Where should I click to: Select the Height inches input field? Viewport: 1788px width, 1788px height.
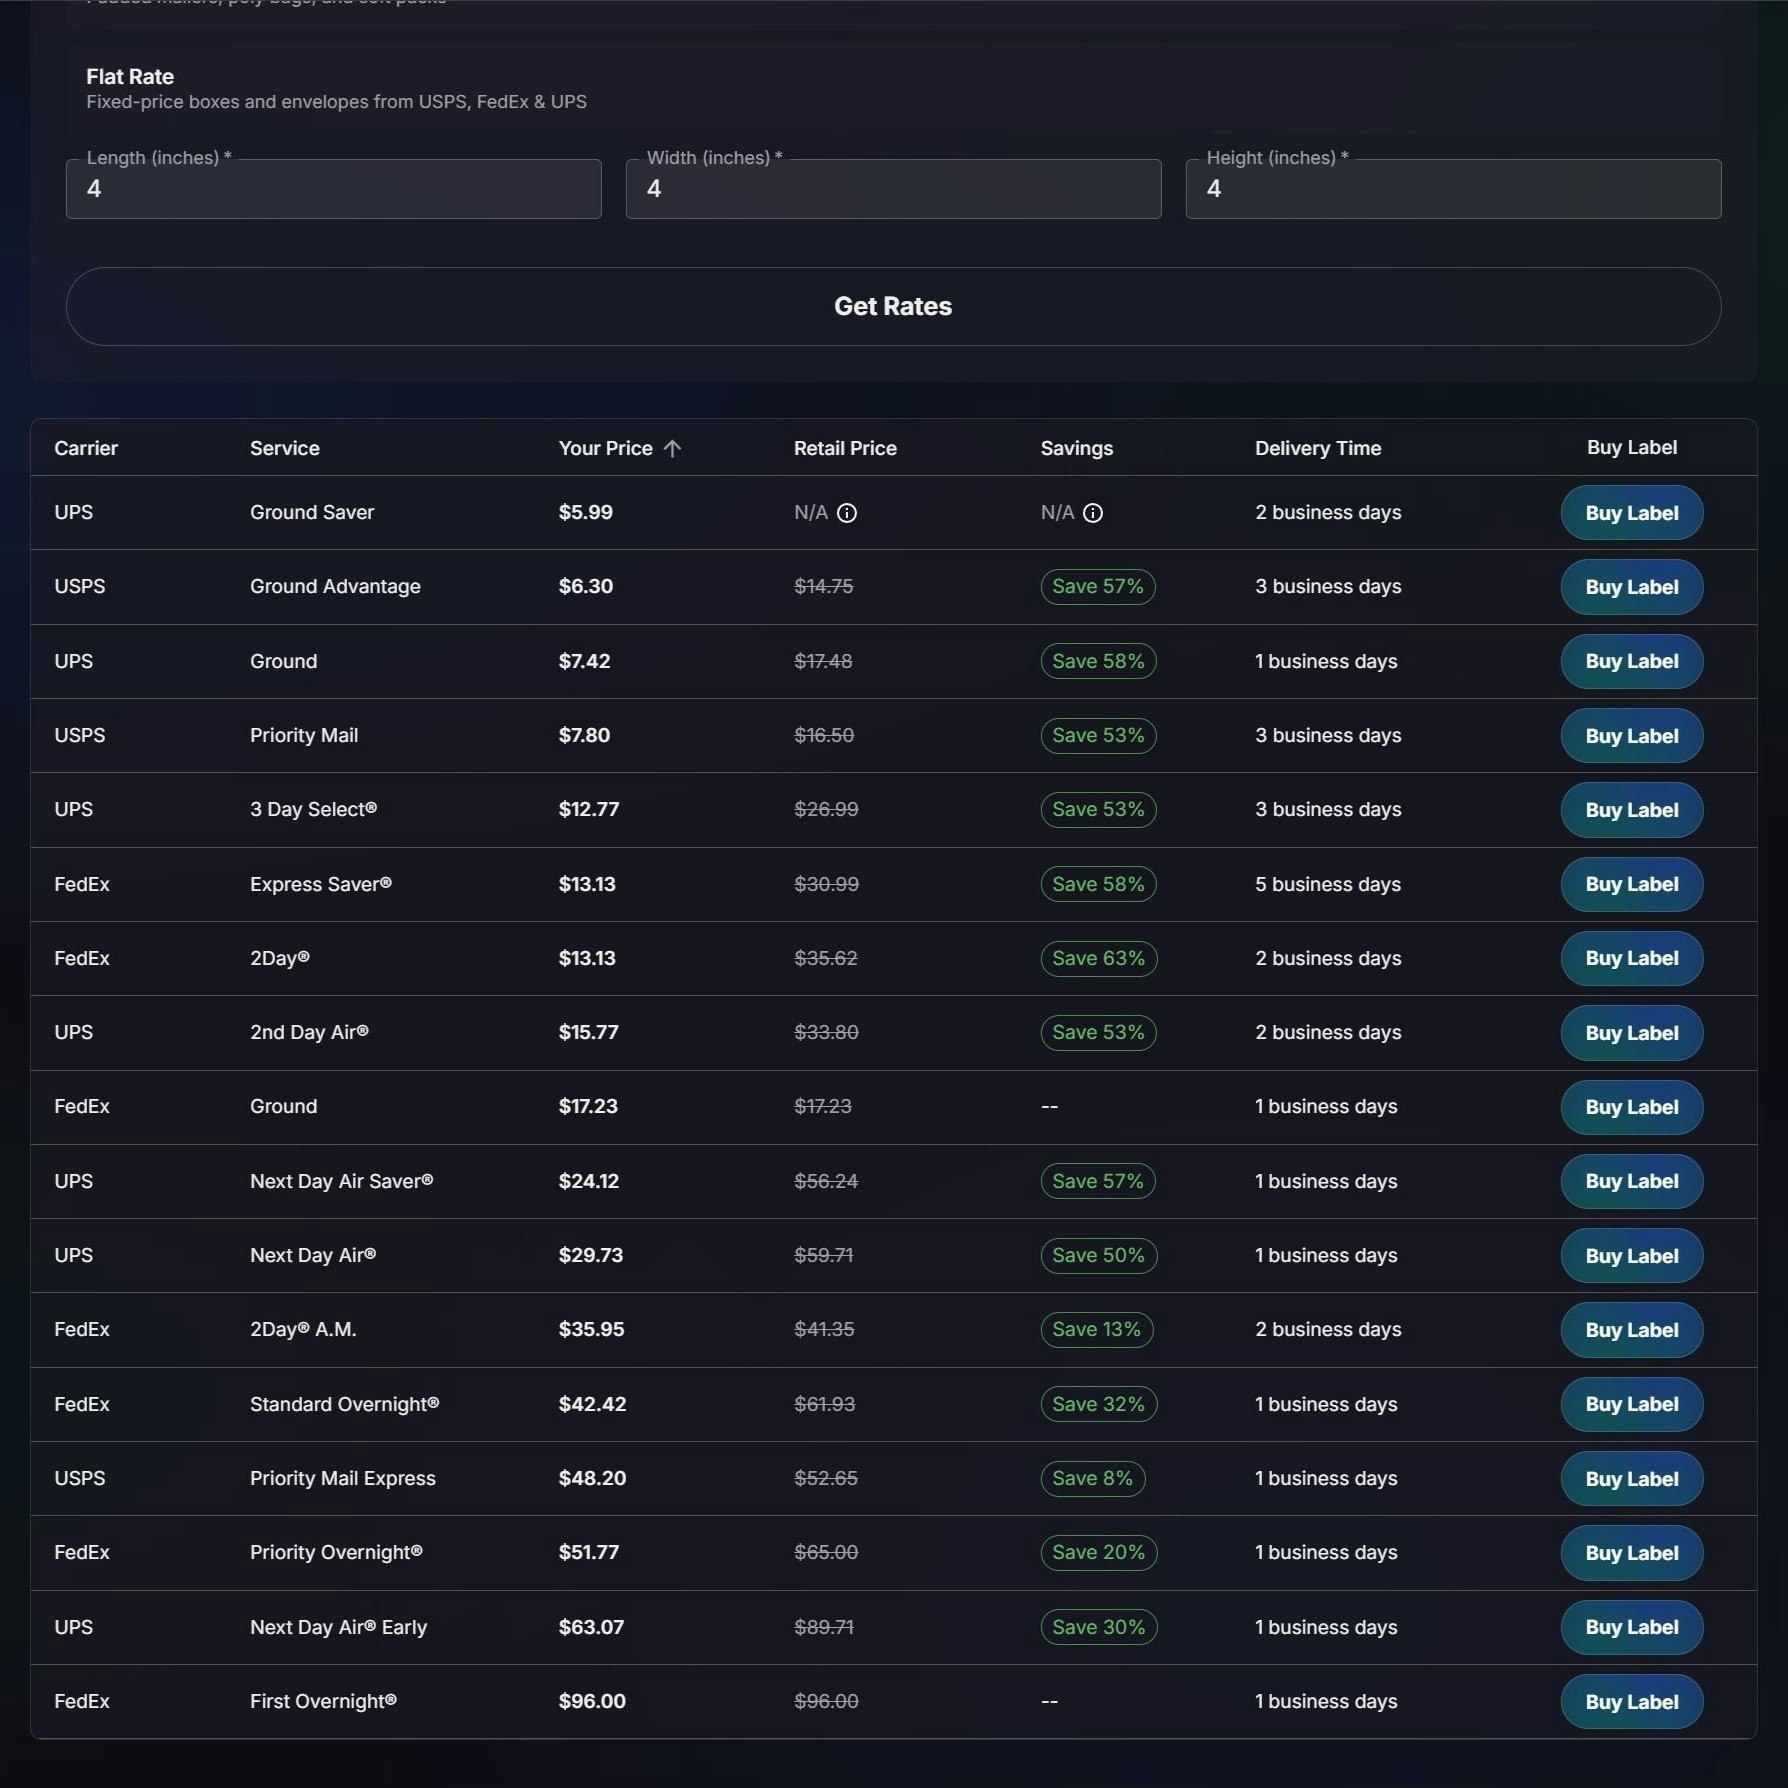tap(1452, 189)
